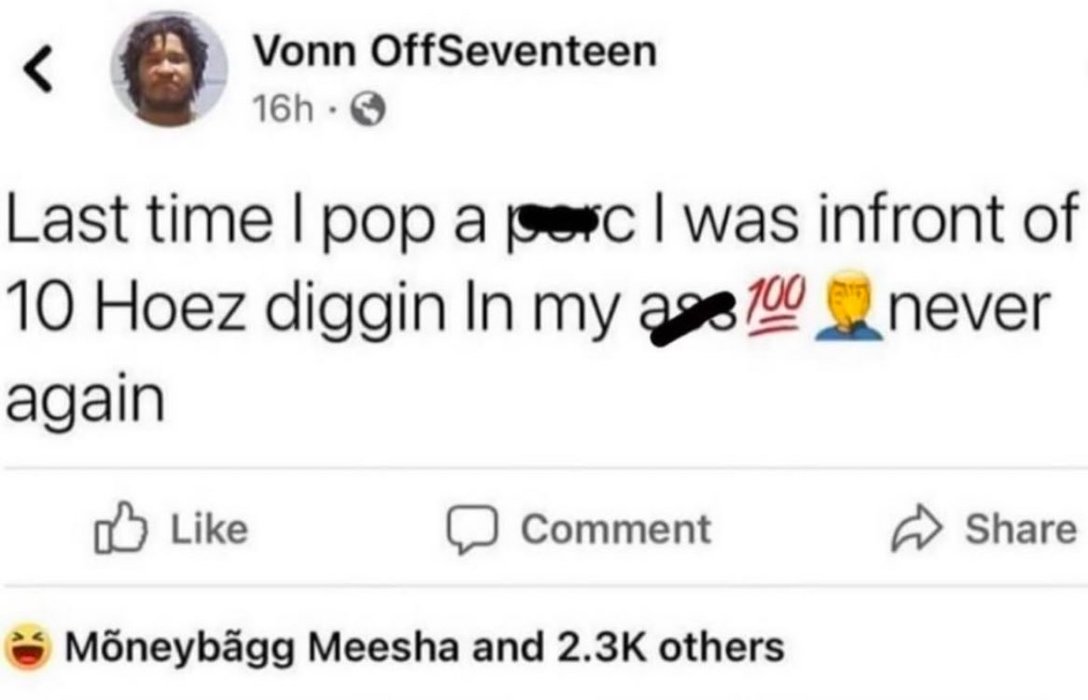Tap the Like label text
This screenshot has height=700, width=1088.
point(209,529)
